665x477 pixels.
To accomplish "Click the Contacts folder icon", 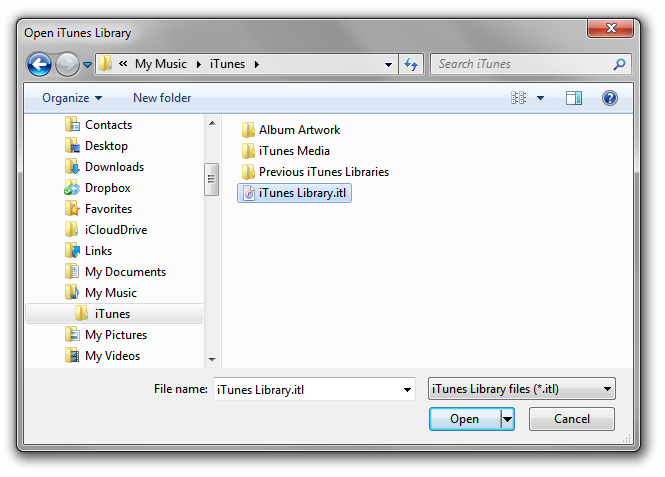I will coord(72,125).
